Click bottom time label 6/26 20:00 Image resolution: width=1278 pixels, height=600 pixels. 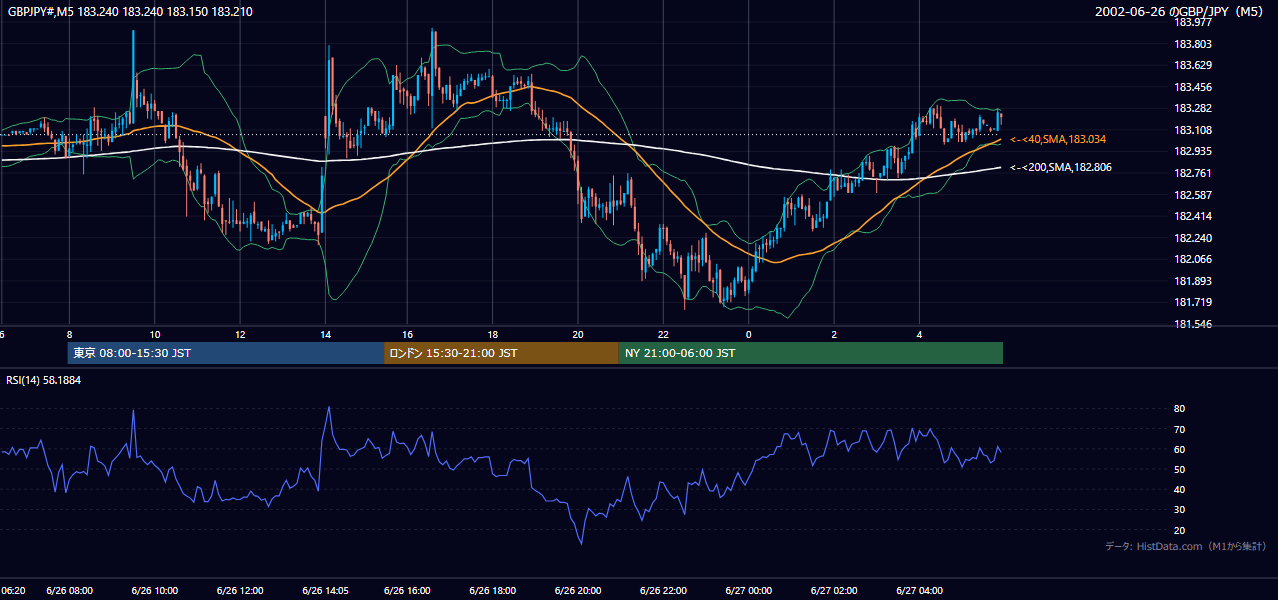point(578,590)
